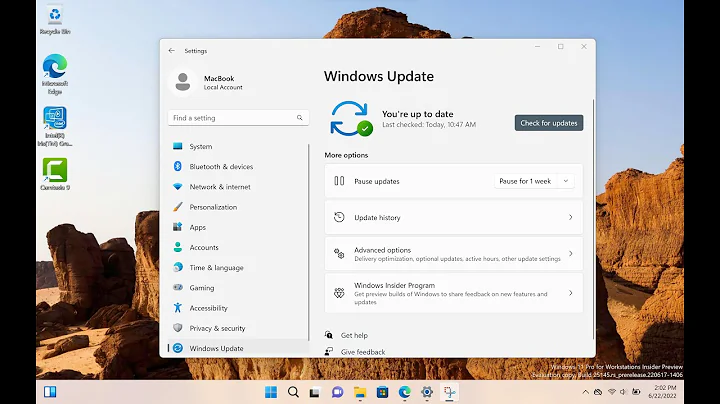Click the Windows Insider Program chevron
Viewport: 720px width, 404px height.
(570, 293)
